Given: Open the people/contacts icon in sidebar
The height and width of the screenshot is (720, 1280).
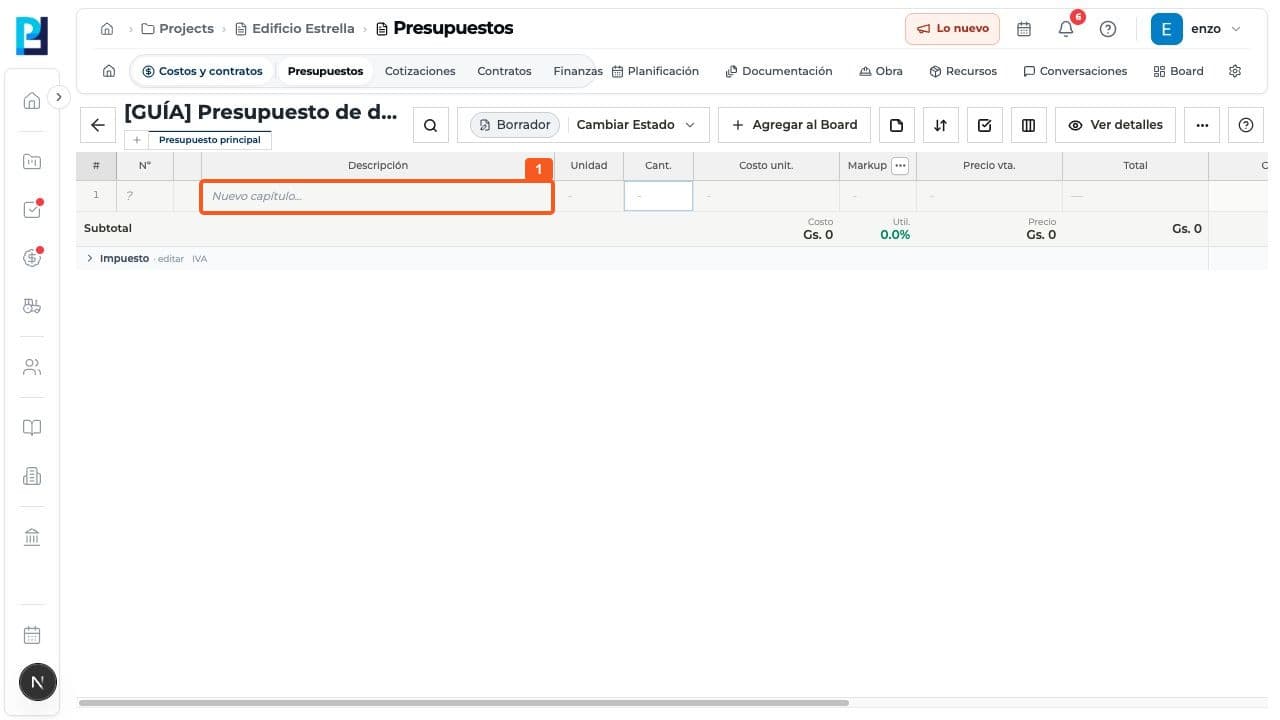Looking at the screenshot, I should coord(32,367).
